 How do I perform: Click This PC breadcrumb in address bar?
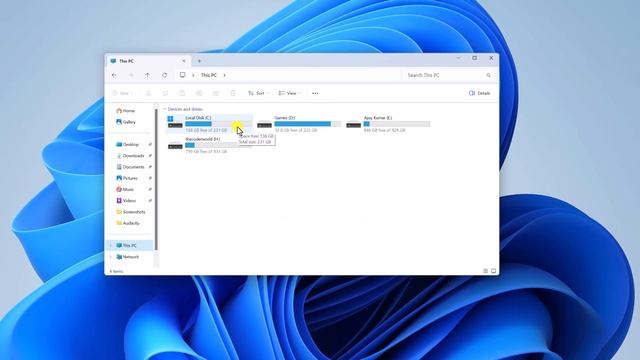(x=209, y=75)
